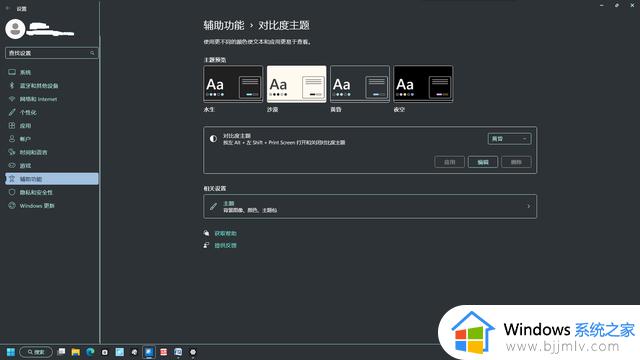
Task: Click the 辅助功能 breadcrumb in the heading
Action: pos(224,25)
